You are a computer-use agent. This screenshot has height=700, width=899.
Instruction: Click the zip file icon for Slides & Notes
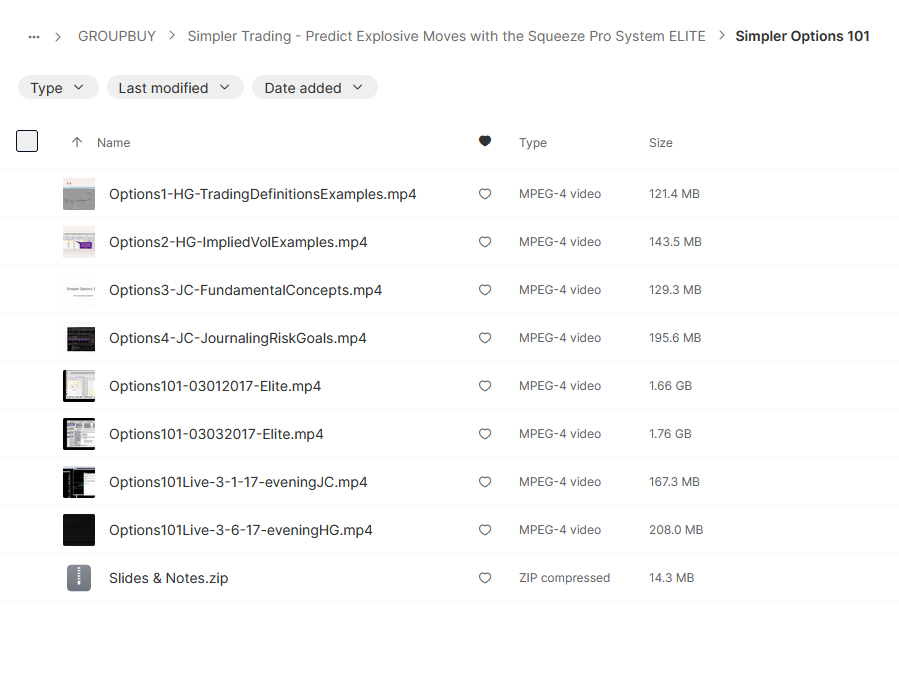tap(79, 578)
